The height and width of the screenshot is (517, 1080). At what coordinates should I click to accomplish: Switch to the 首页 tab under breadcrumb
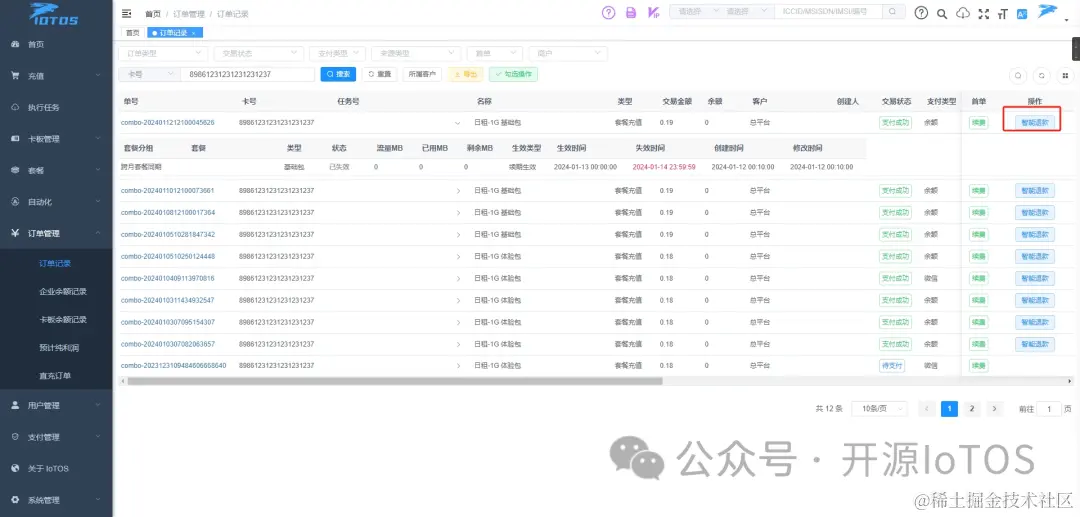tap(132, 33)
